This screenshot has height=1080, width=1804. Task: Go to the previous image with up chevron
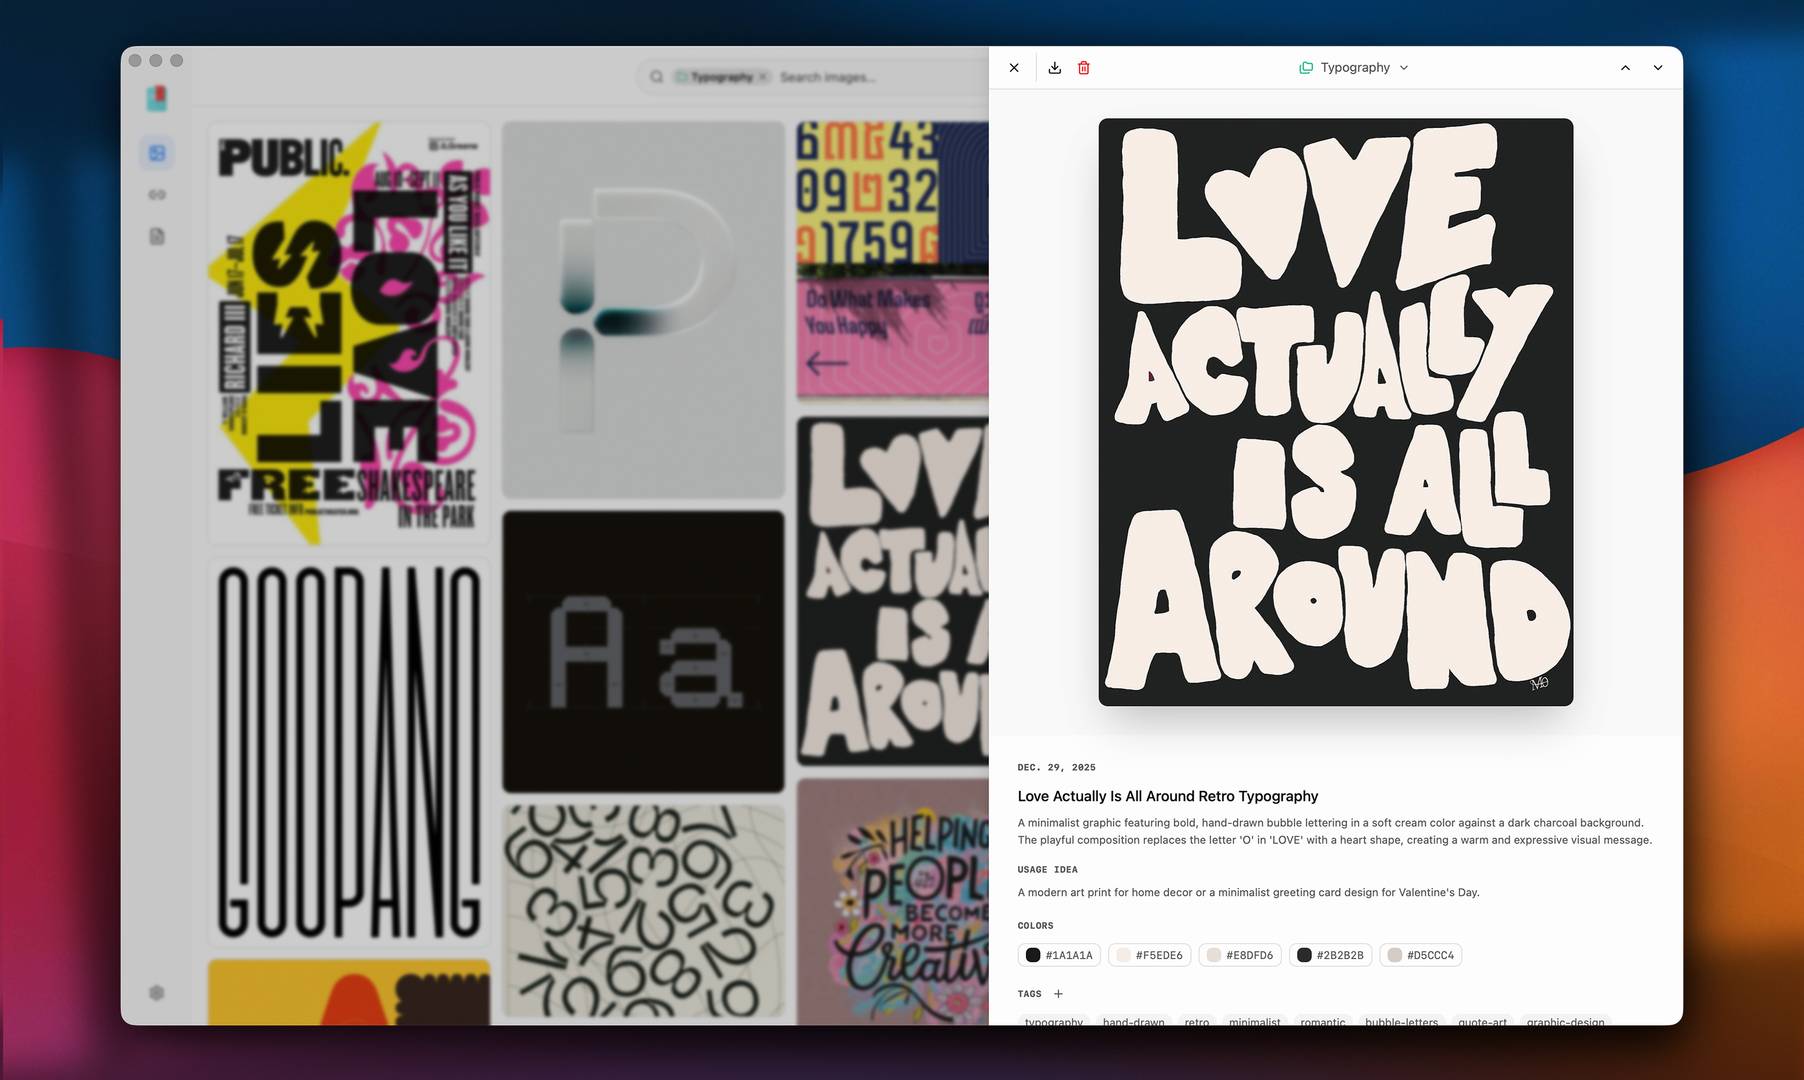(1625, 68)
